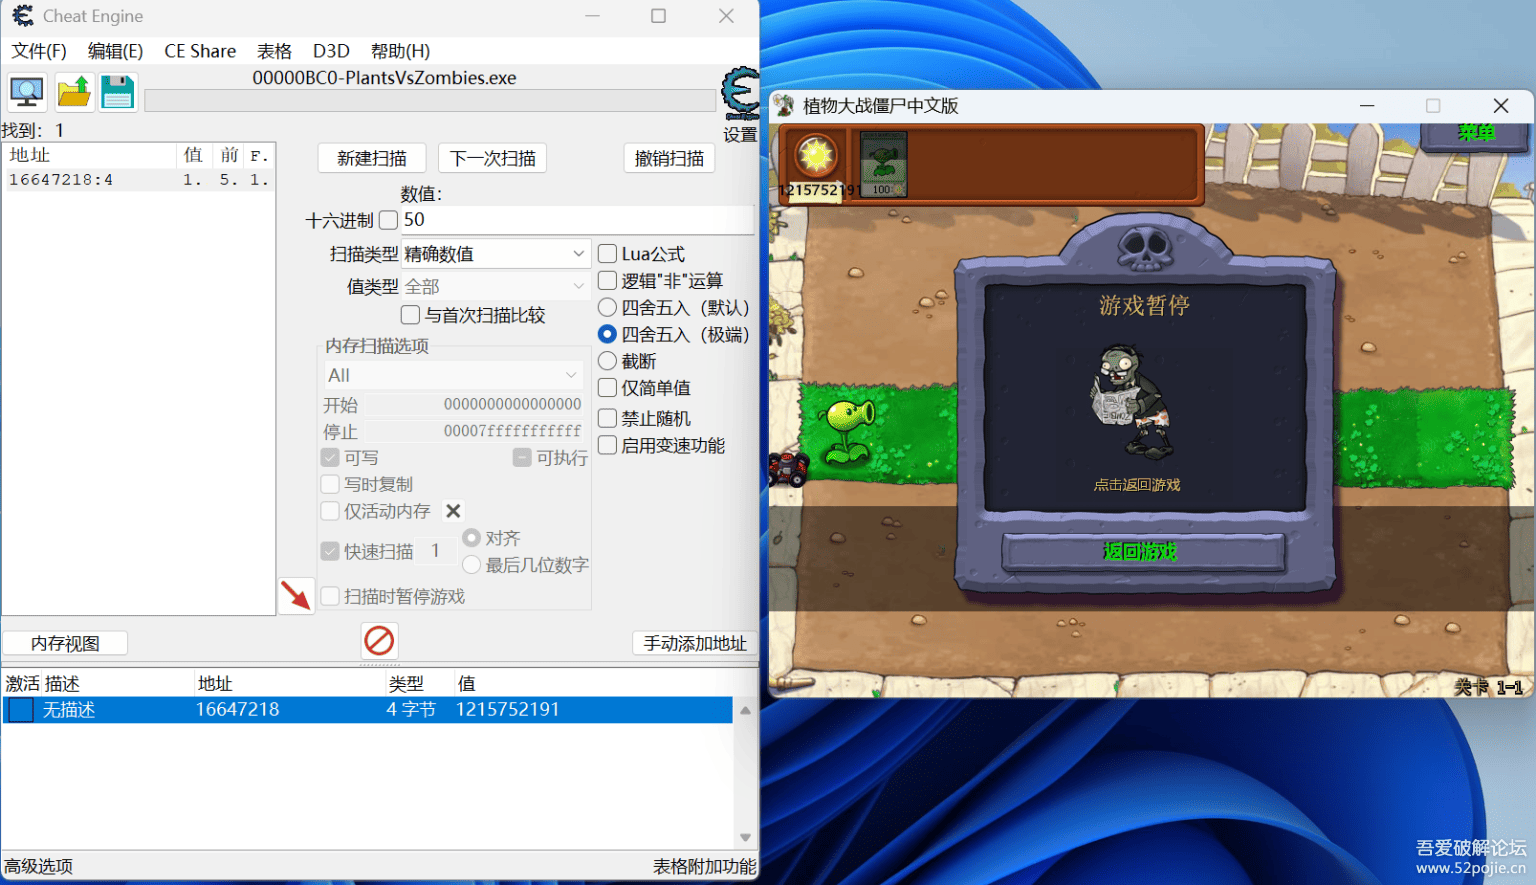Select the 最后几位数字 radio button
The height and width of the screenshot is (885, 1536).
click(472, 565)
